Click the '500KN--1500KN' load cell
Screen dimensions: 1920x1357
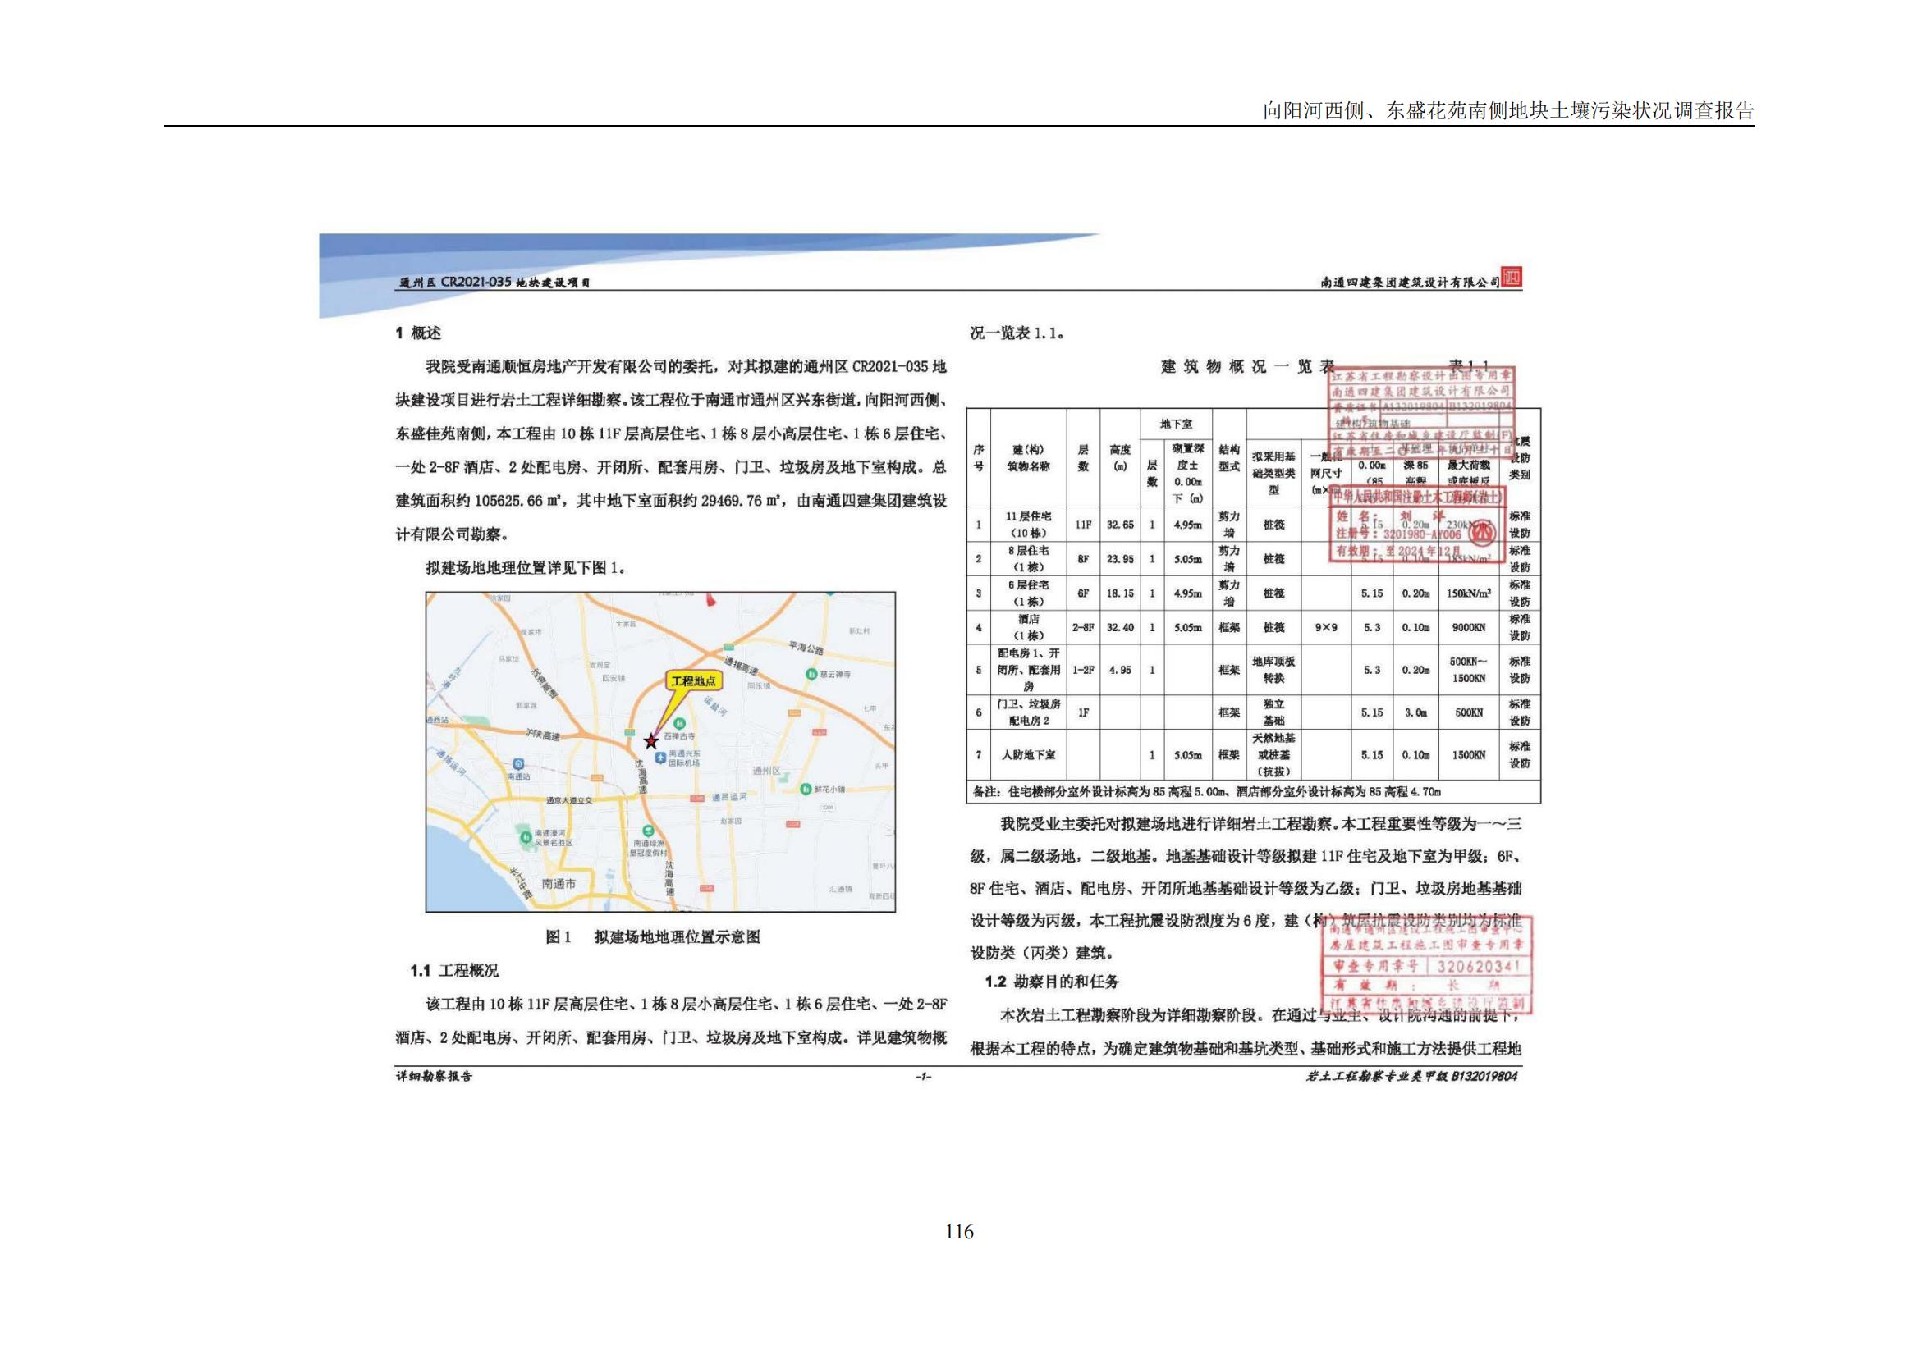pos(1468,670)
